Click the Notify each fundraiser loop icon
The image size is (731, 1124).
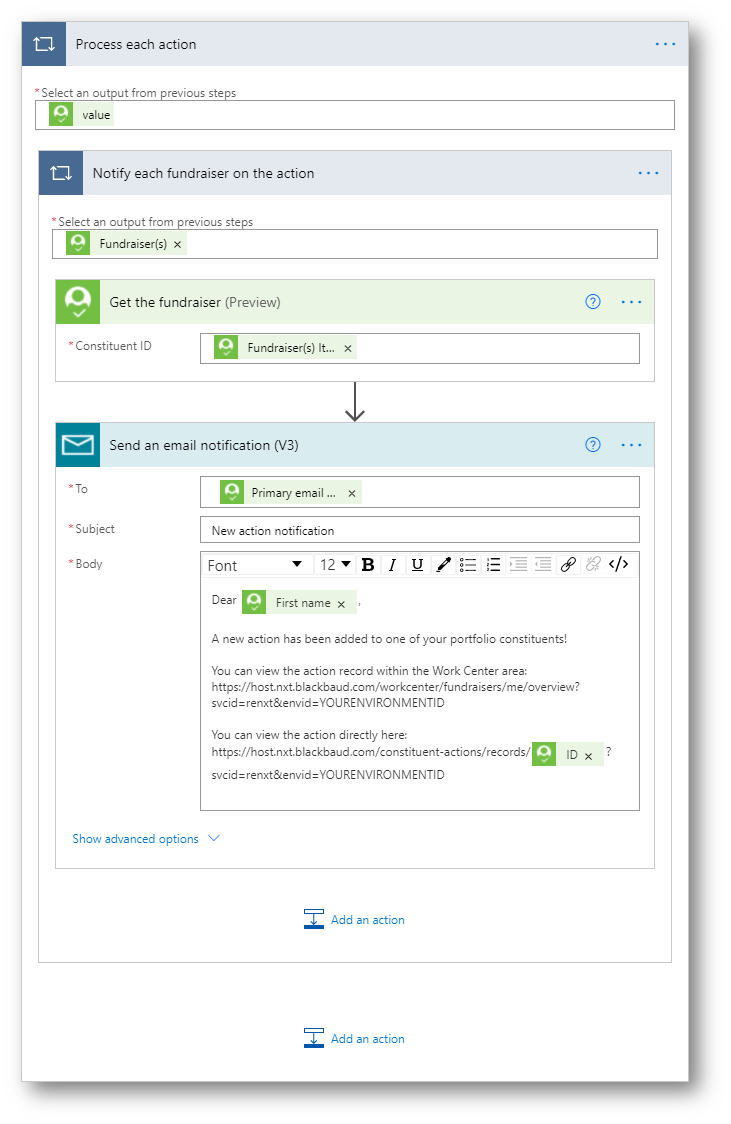[61, 173]
